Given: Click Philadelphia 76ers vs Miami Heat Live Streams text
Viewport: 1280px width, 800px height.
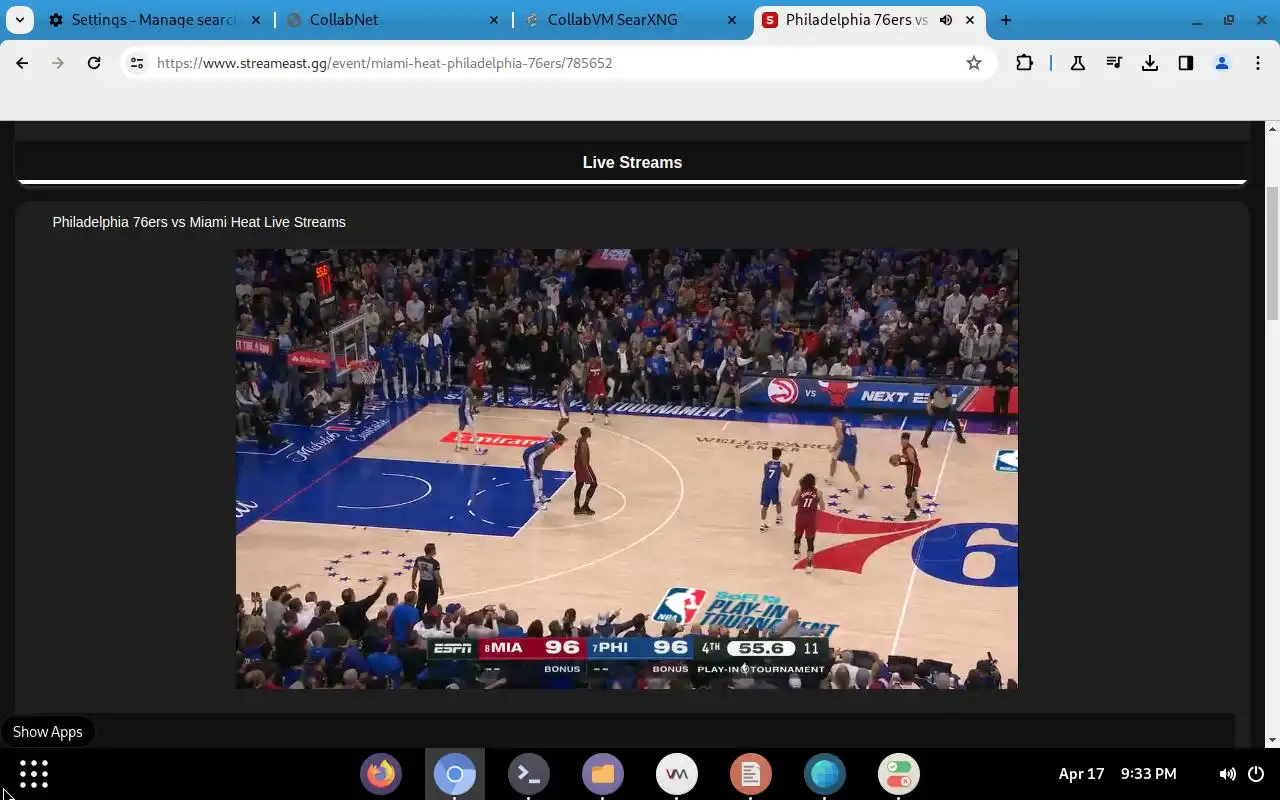Looking at the screenshot, I should (199, 222).
